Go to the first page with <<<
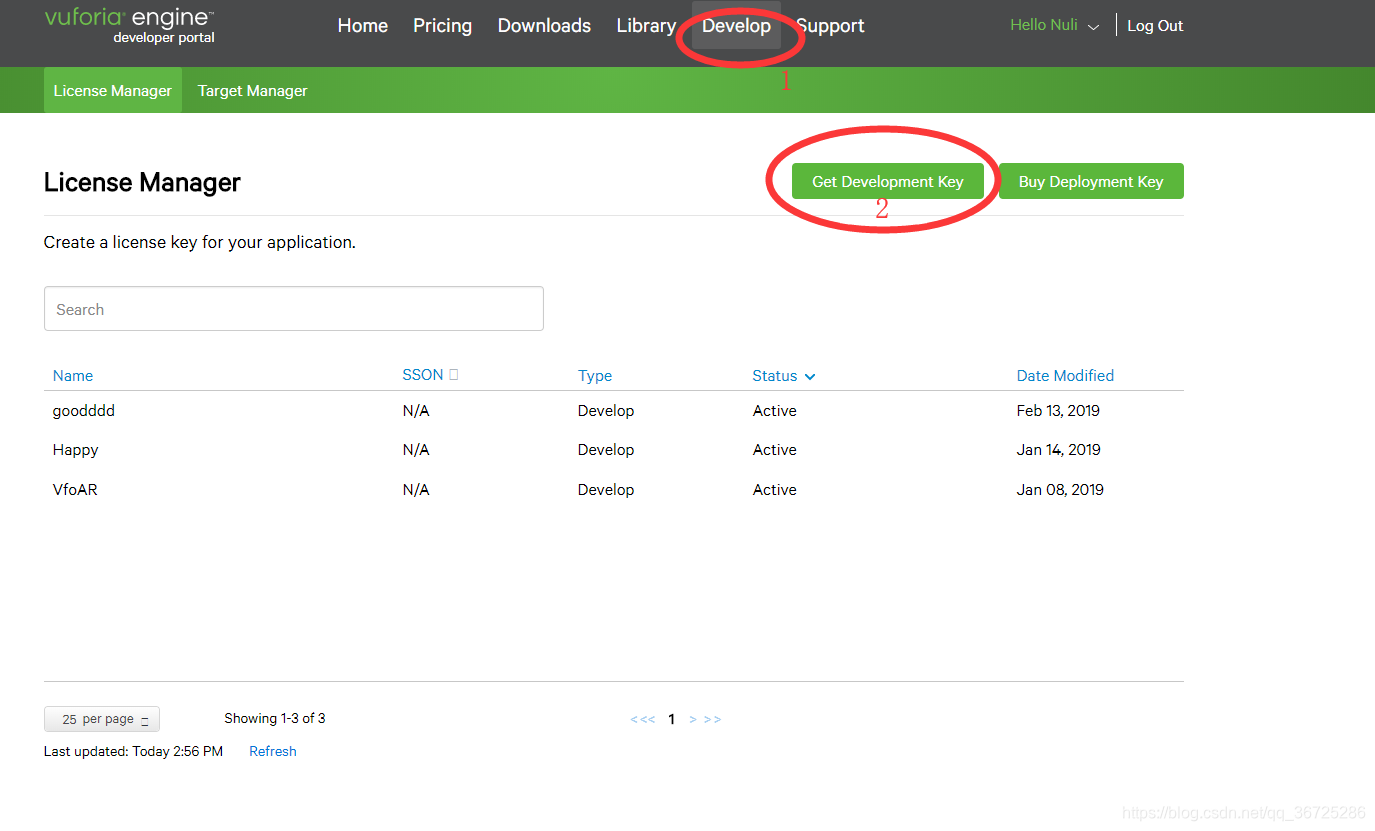 point(643,719)
